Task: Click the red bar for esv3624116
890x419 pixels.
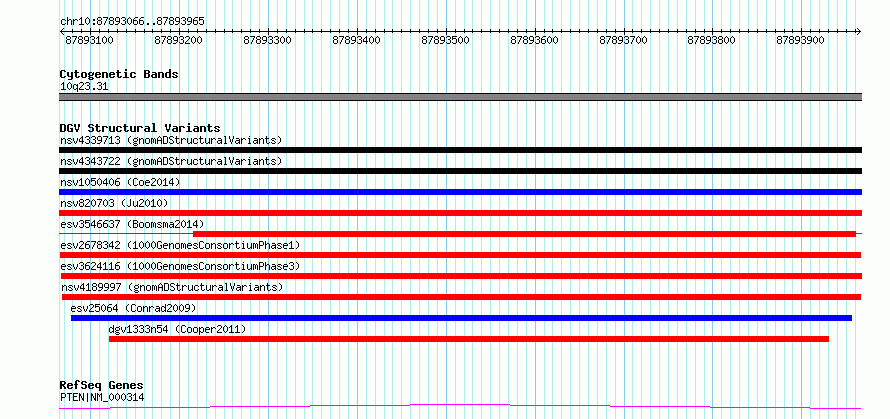Action: click(x=461, y=276)
